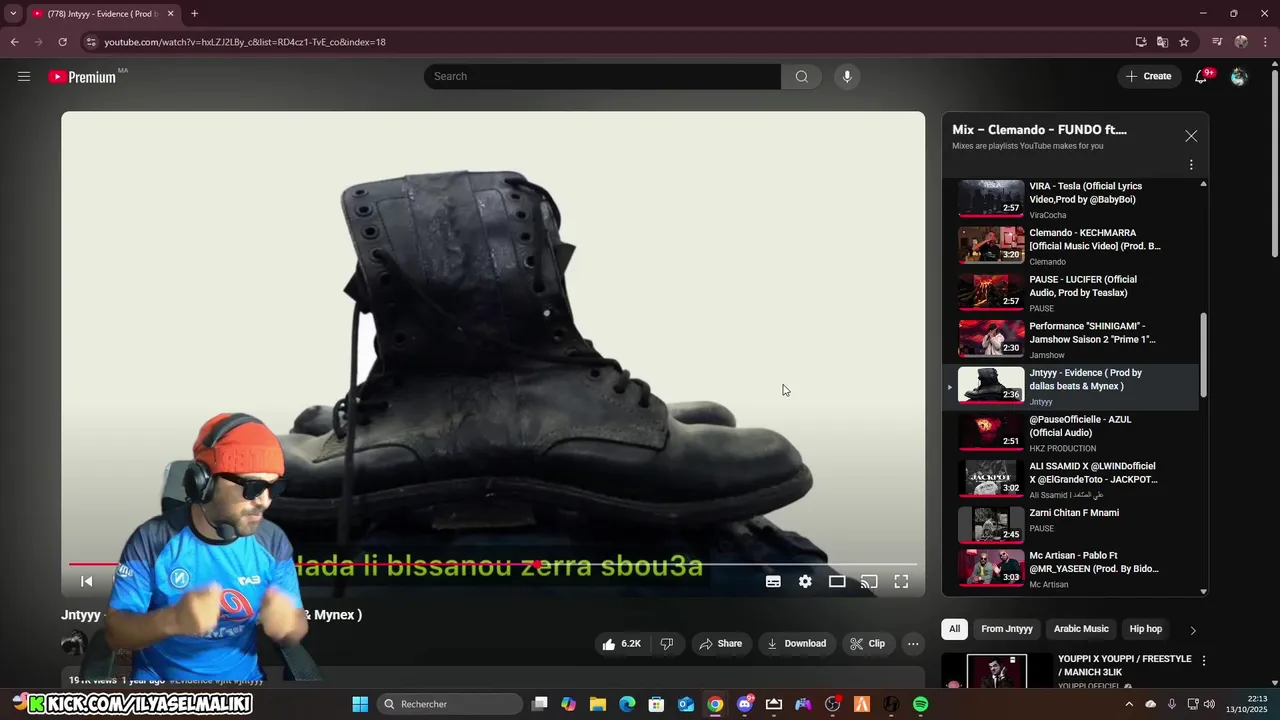The height and width of the screenshot is (720, 1280).
Task: Open YouTube notifications bell
Action: pyautogui.click(x=1202, y=76)
